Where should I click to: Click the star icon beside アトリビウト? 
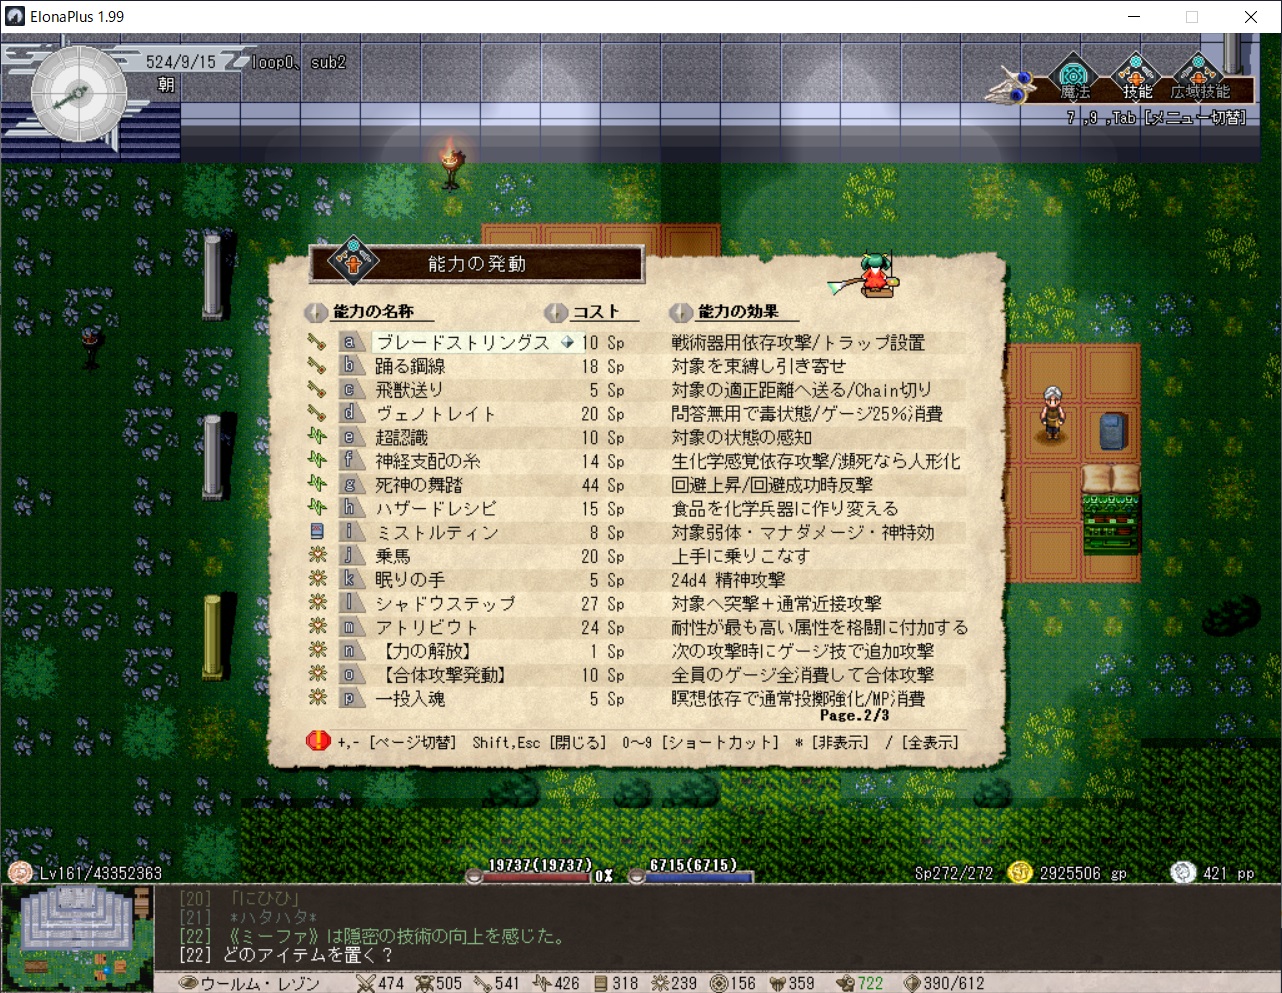pos(317,627)
